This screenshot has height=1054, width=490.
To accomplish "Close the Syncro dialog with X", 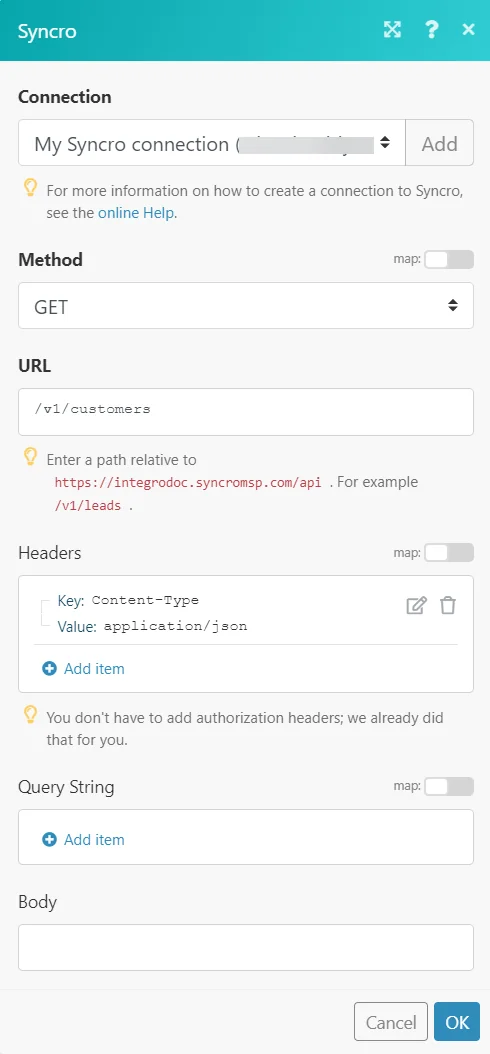I will [x=468, y=29].
